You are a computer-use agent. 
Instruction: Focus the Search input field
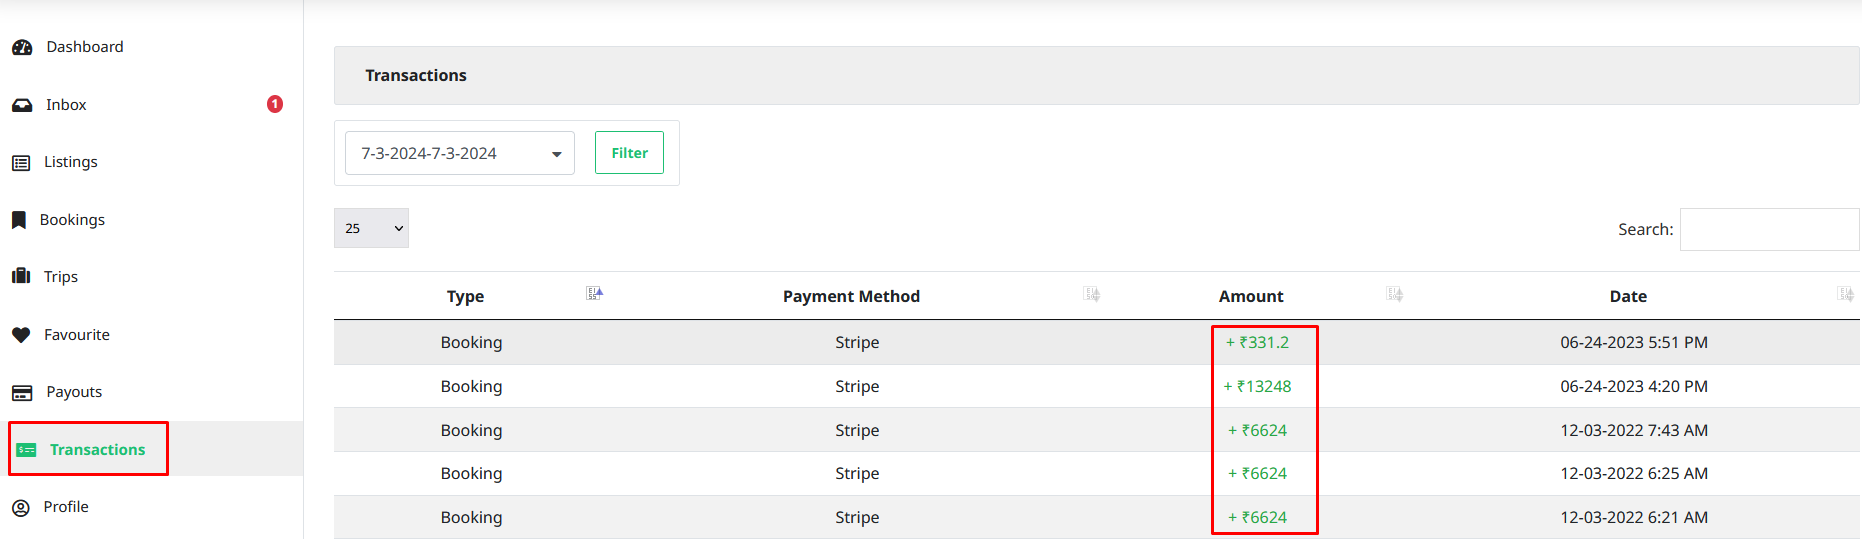click(x=1768, y=230)
